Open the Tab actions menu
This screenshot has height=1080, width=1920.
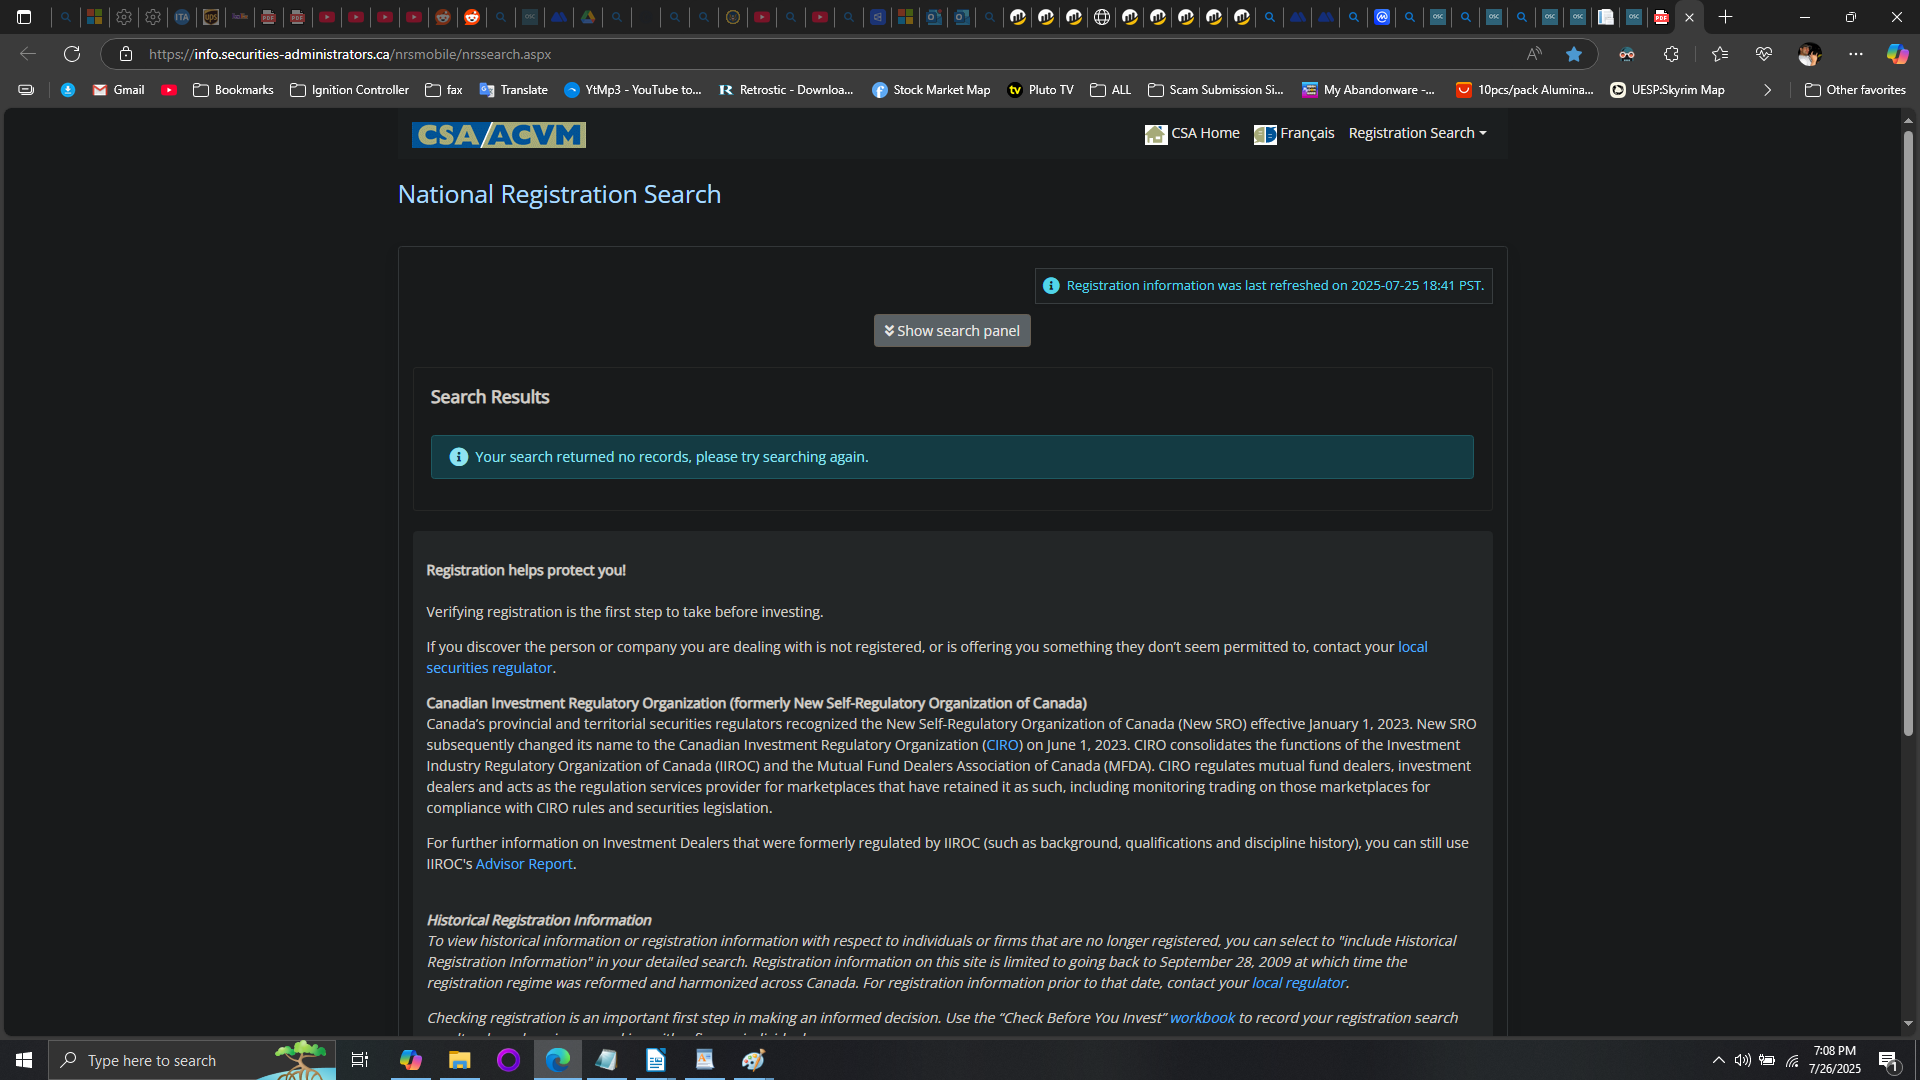24,17
